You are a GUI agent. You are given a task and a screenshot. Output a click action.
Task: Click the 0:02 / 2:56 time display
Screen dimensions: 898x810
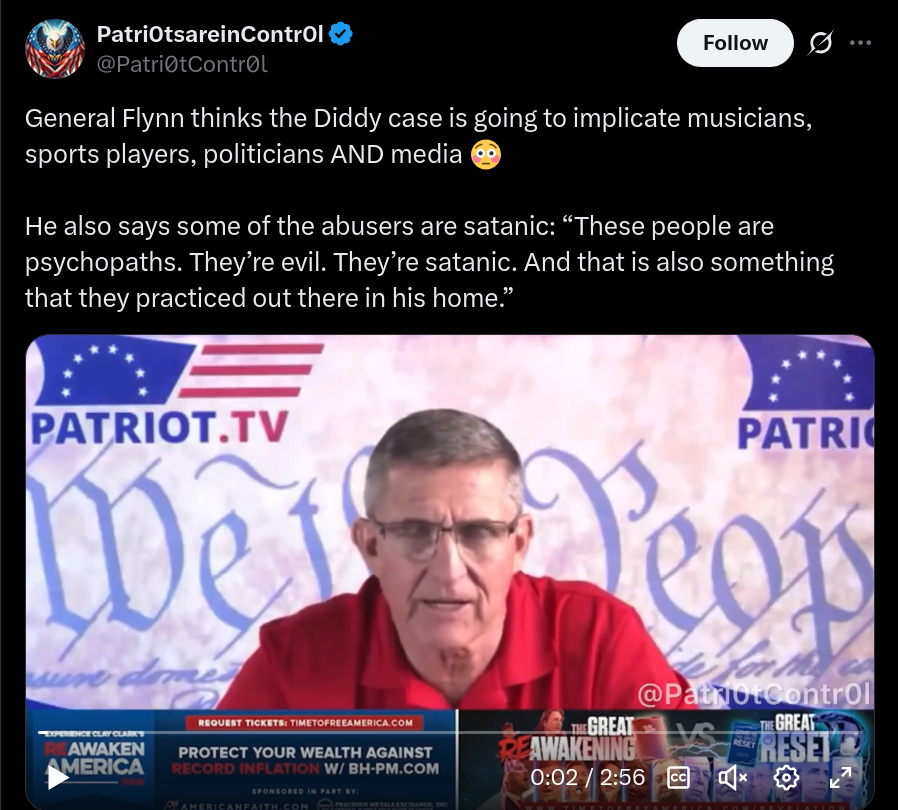point(588,777)
